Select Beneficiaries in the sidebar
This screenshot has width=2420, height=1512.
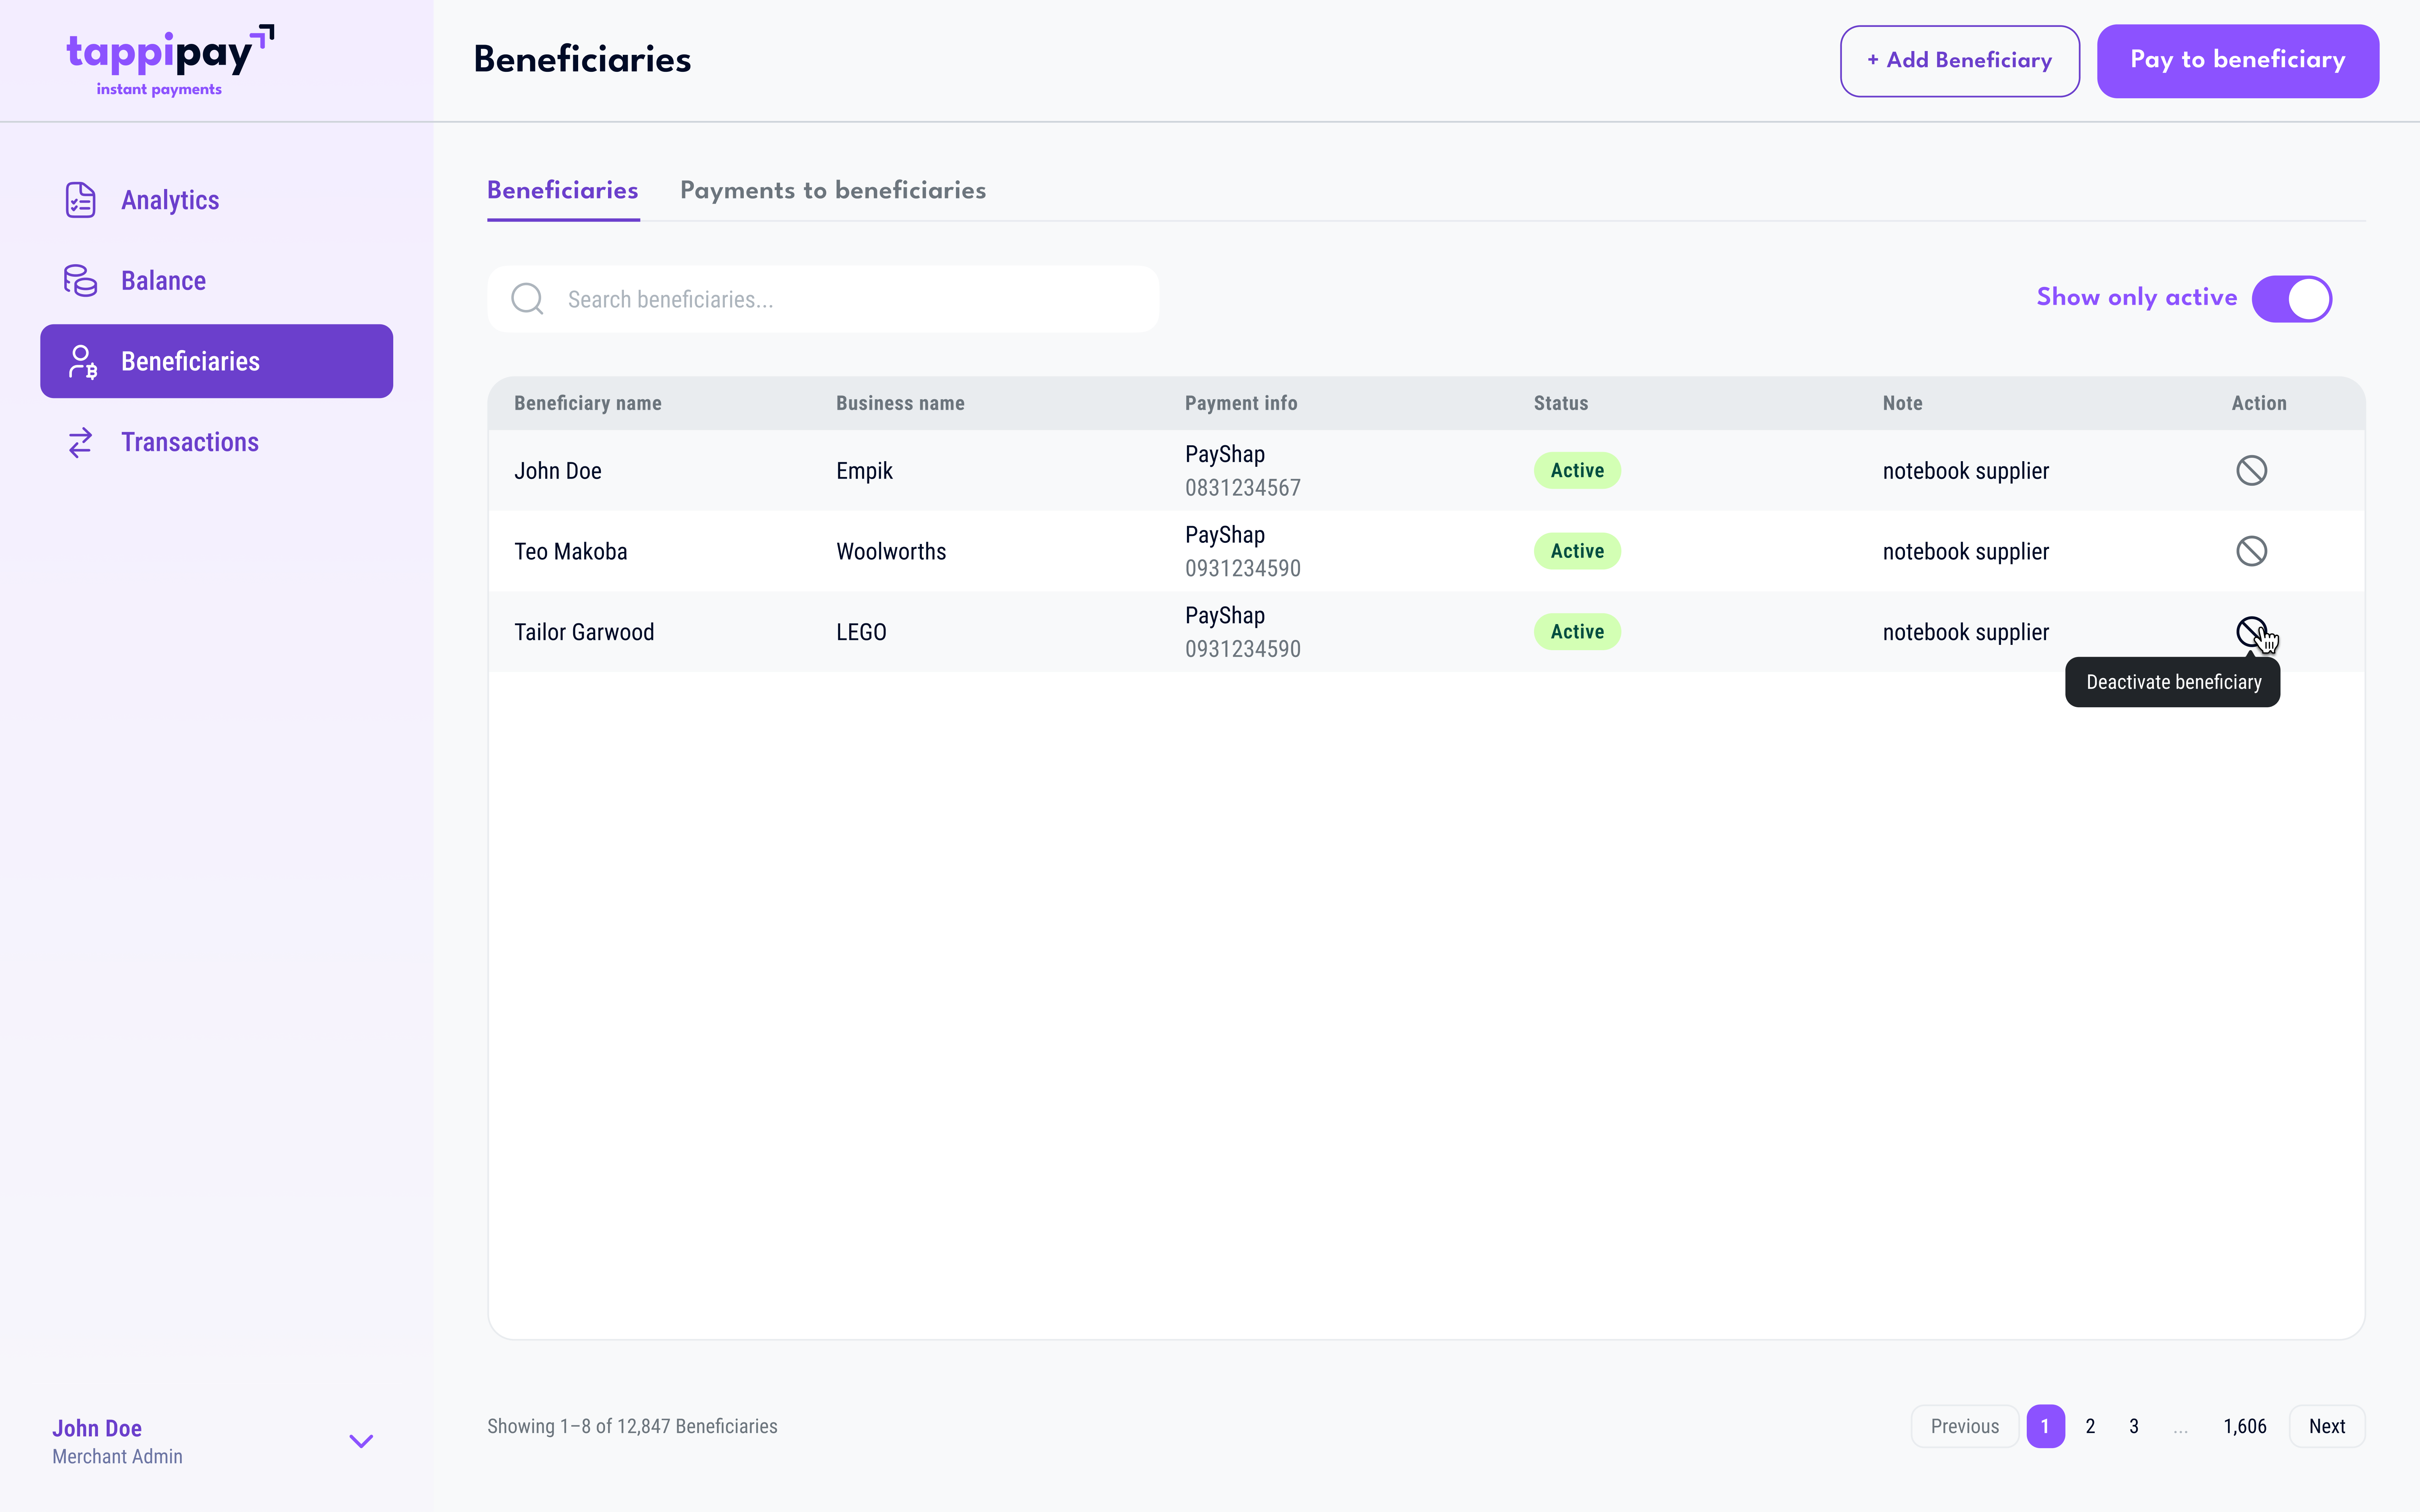point(216,361)
